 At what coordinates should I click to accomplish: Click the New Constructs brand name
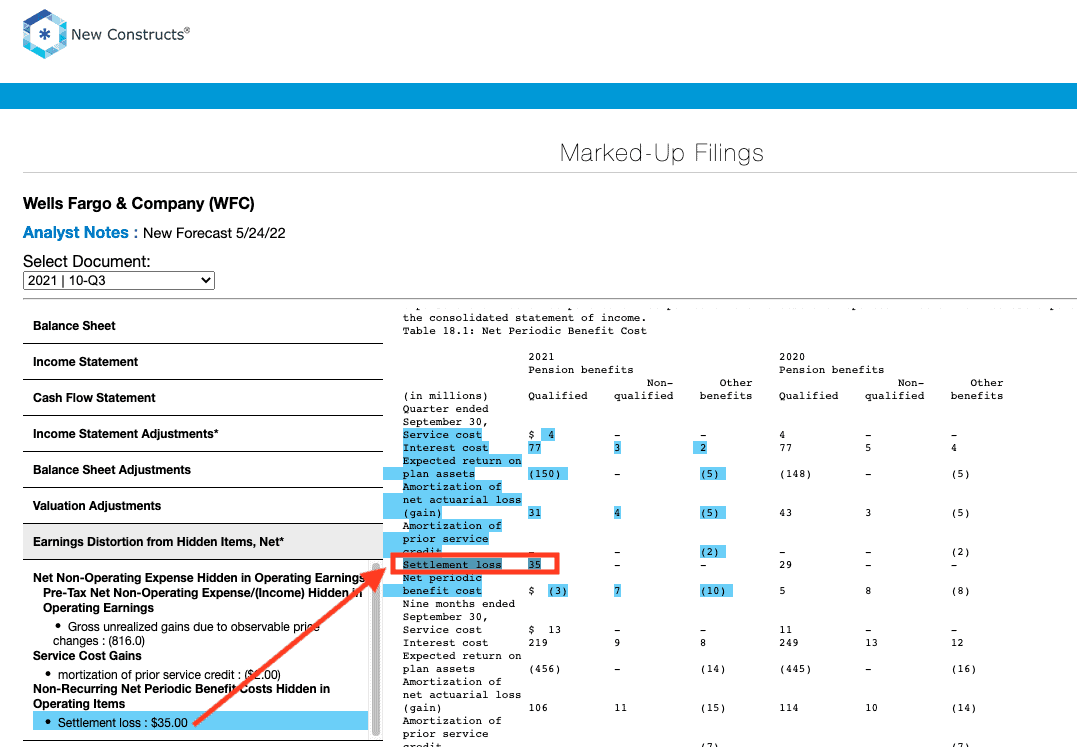pos(131,34)
